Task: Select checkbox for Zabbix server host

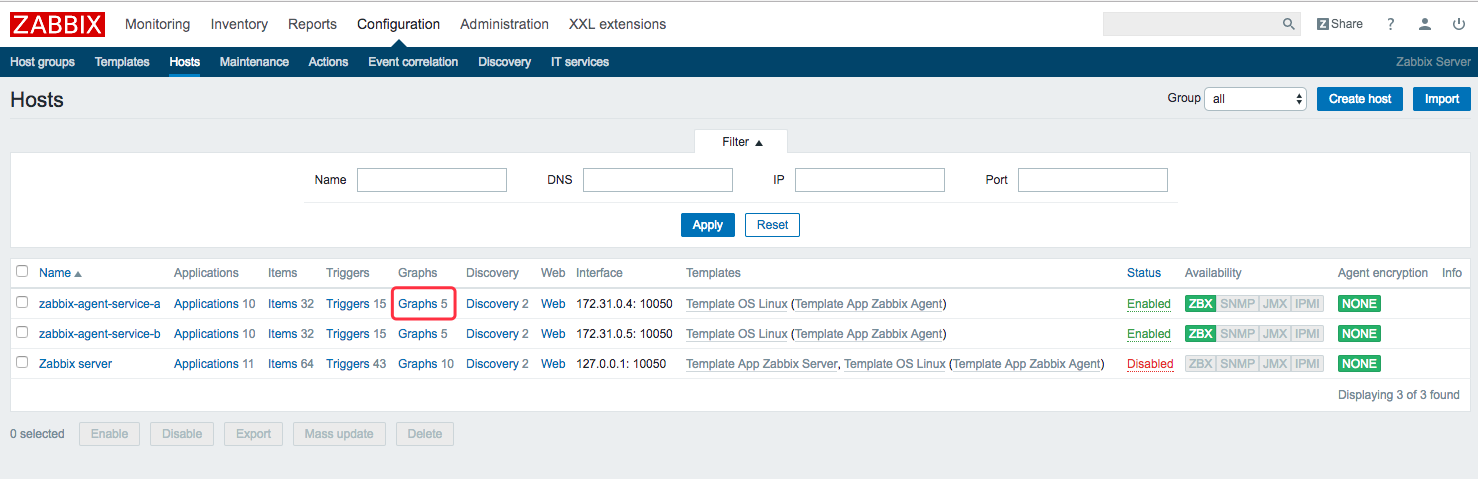Action: (22, 362)
